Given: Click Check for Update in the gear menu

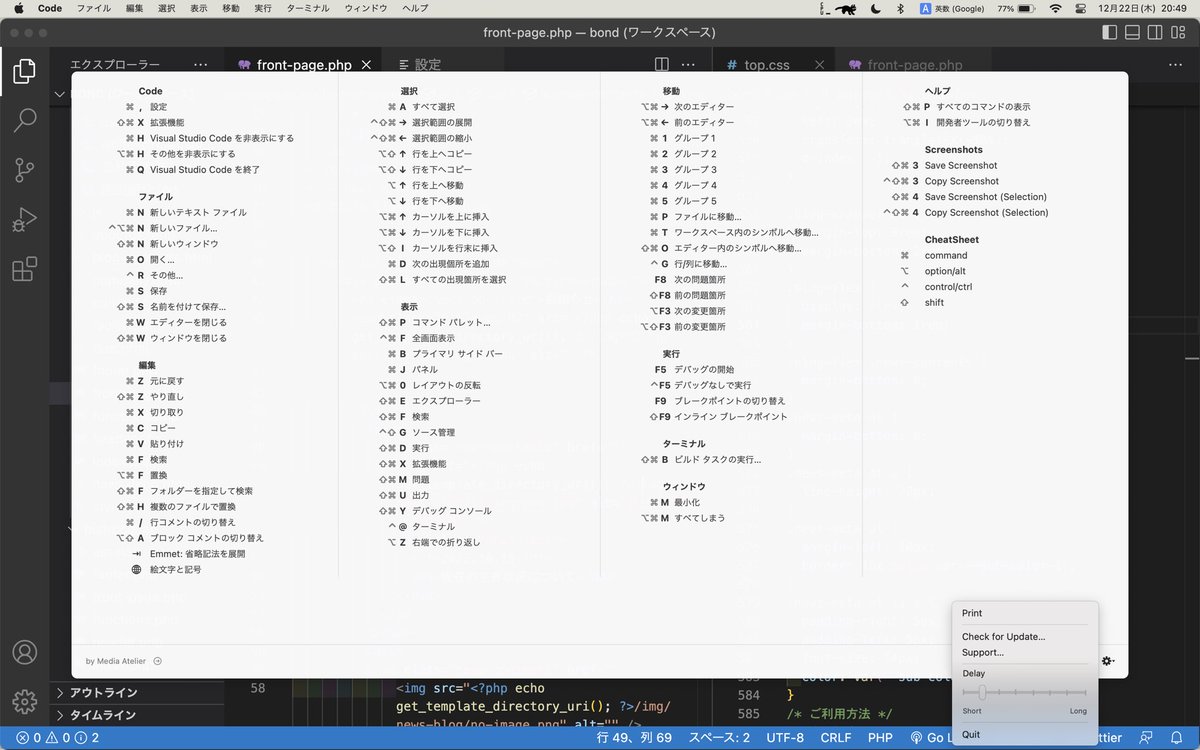Looking at the screenshot, I should point(1003,636).
